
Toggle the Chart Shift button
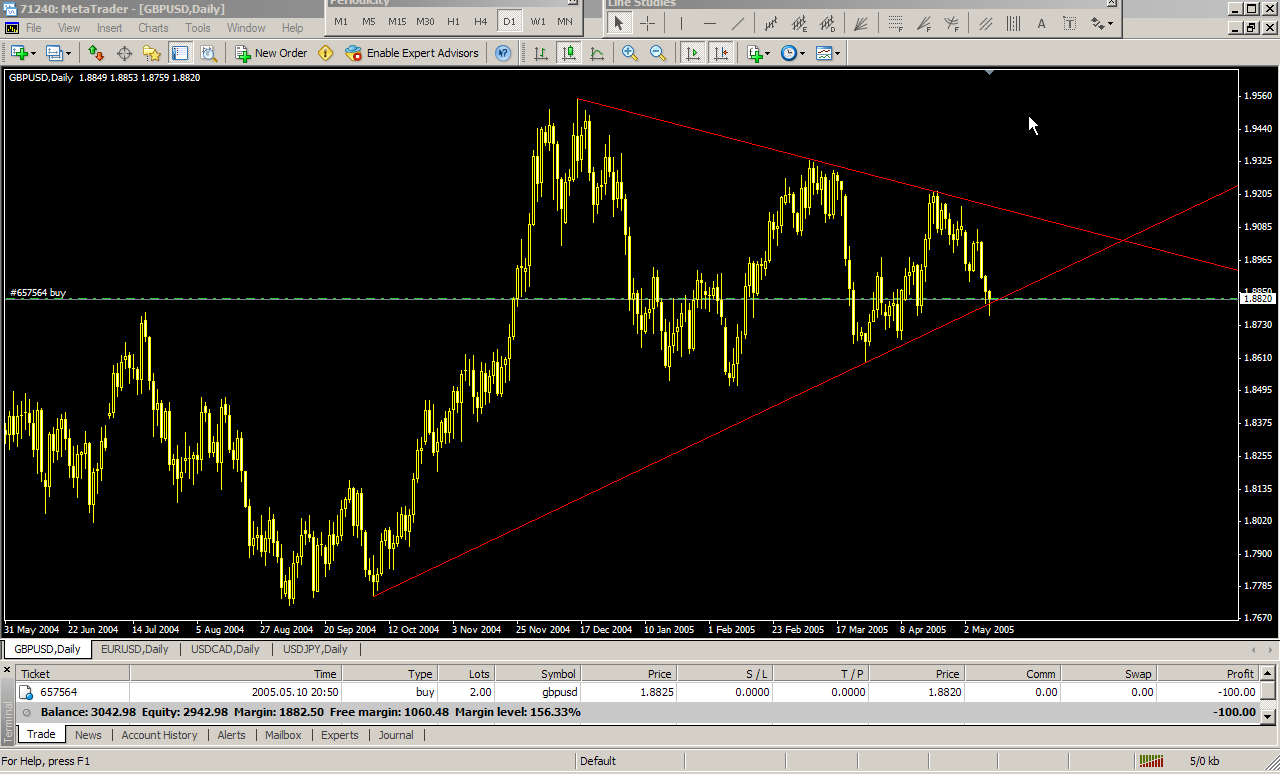721,53
